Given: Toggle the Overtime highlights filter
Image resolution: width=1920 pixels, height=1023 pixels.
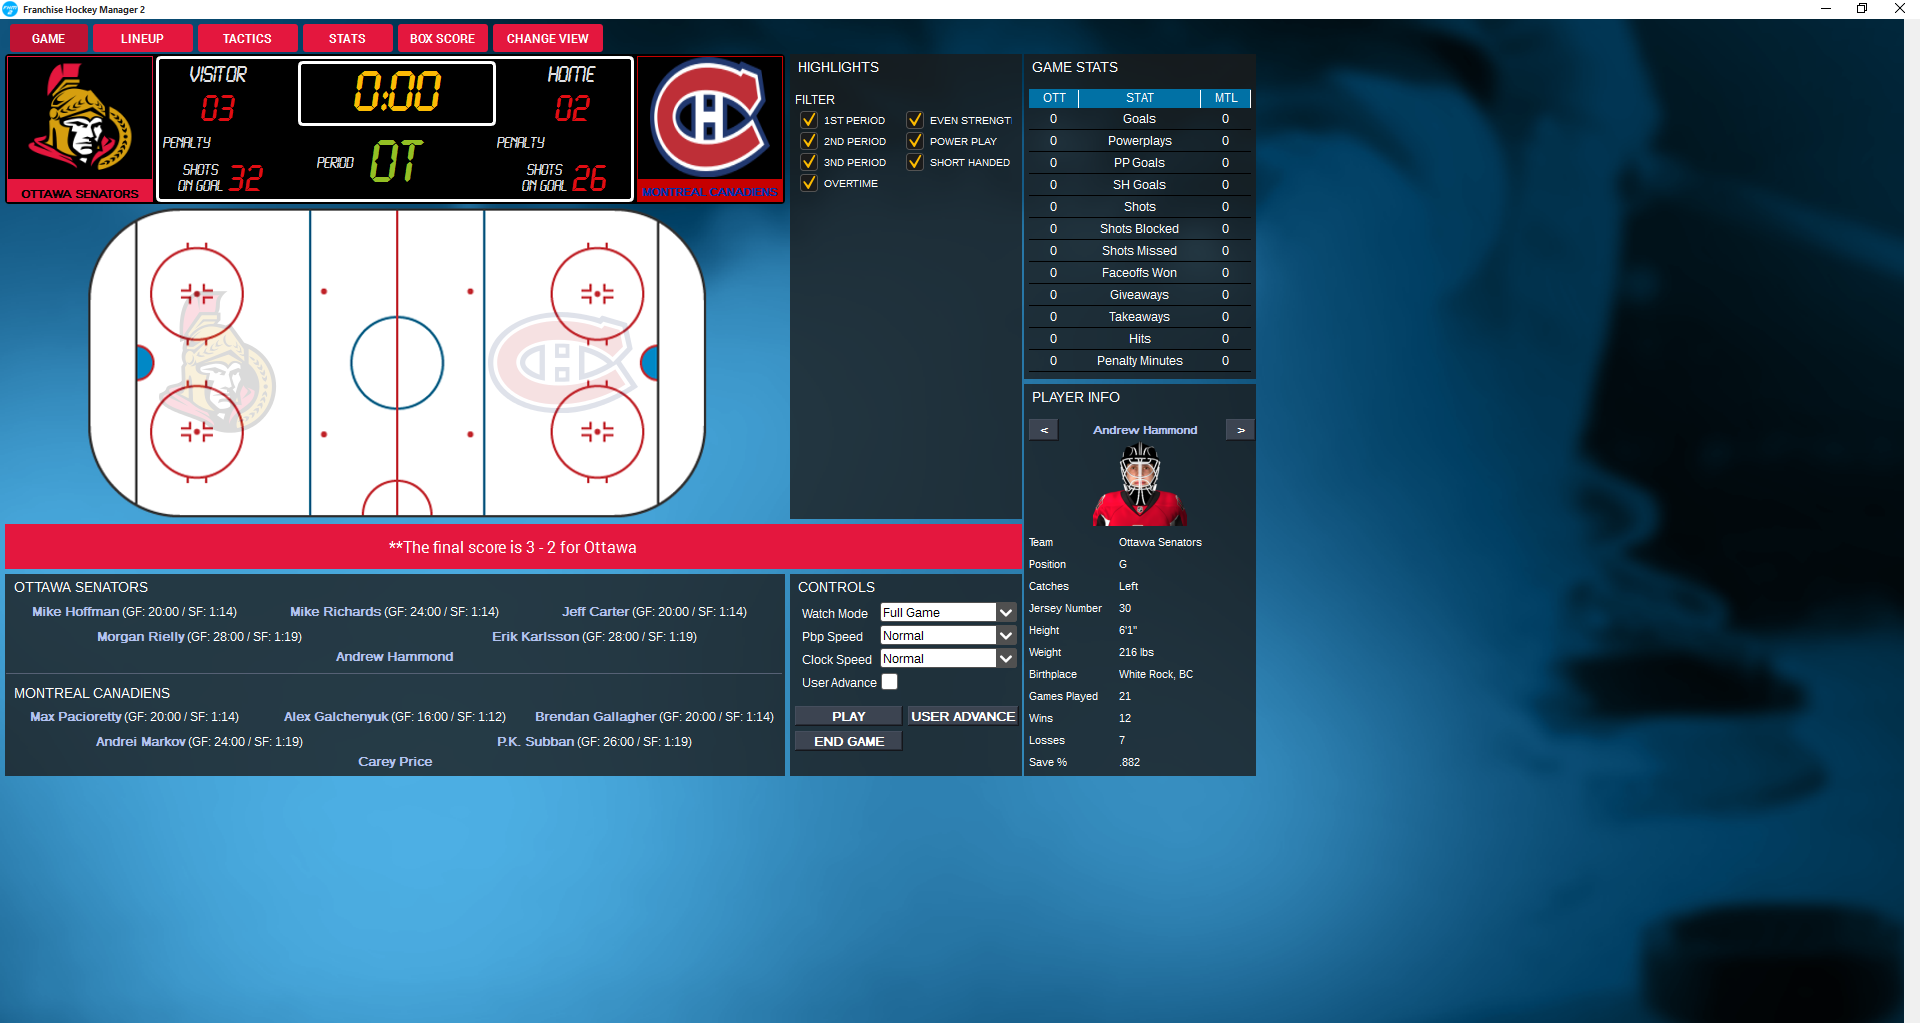Looking at the screenshot, I should (x=809, y=183).
